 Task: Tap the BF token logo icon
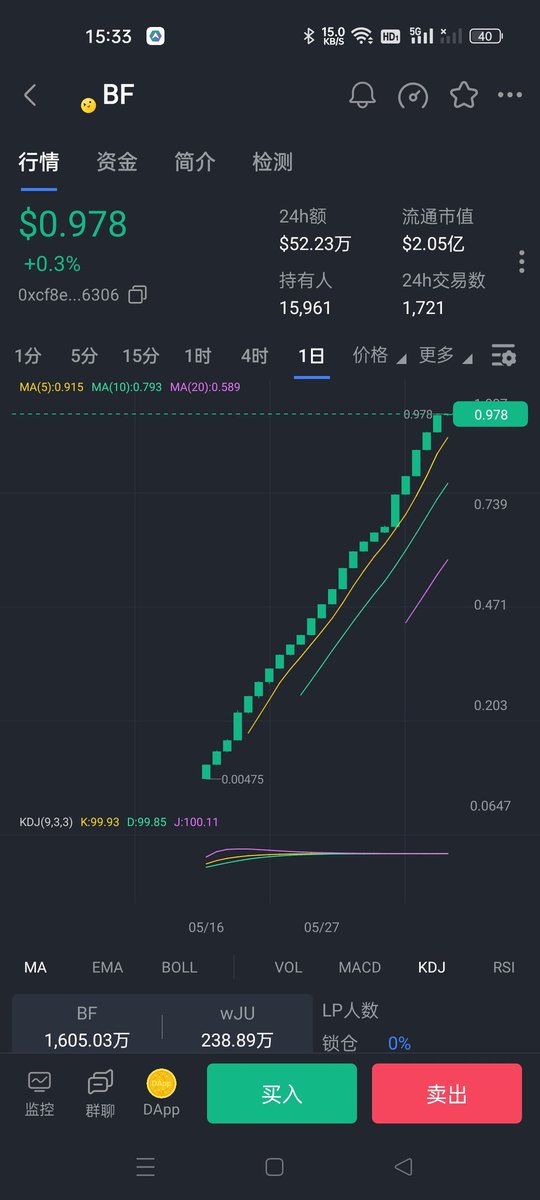pyautogui.click(x=88, y=105)
